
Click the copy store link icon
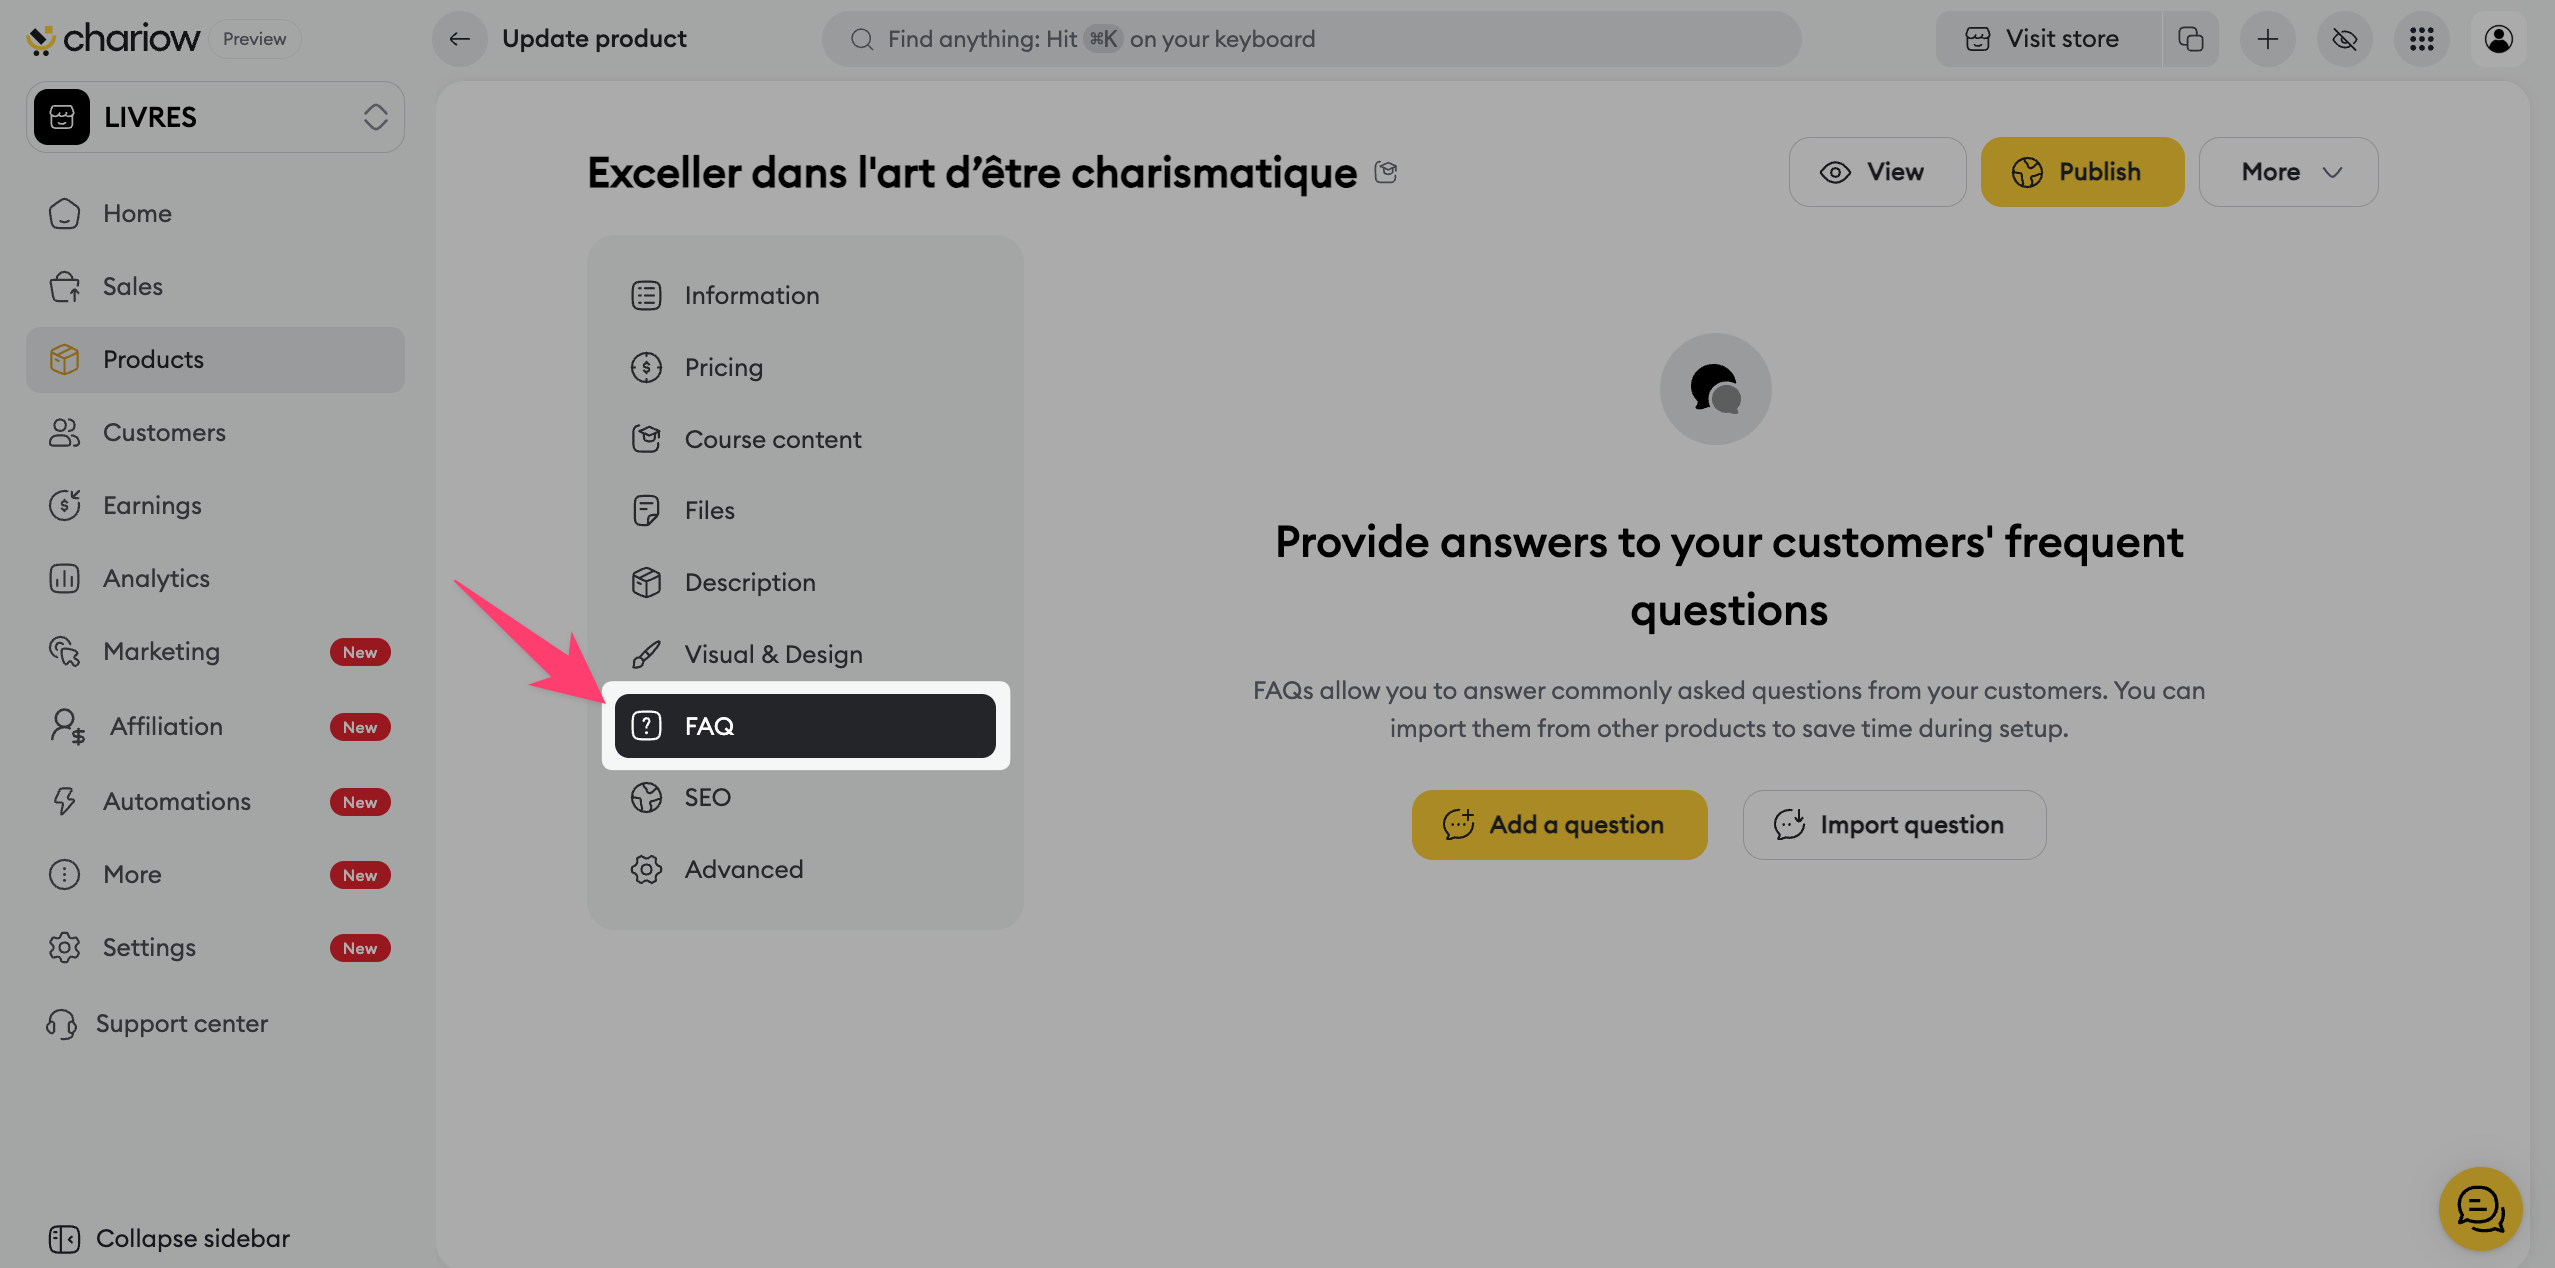pos(2190,39)
